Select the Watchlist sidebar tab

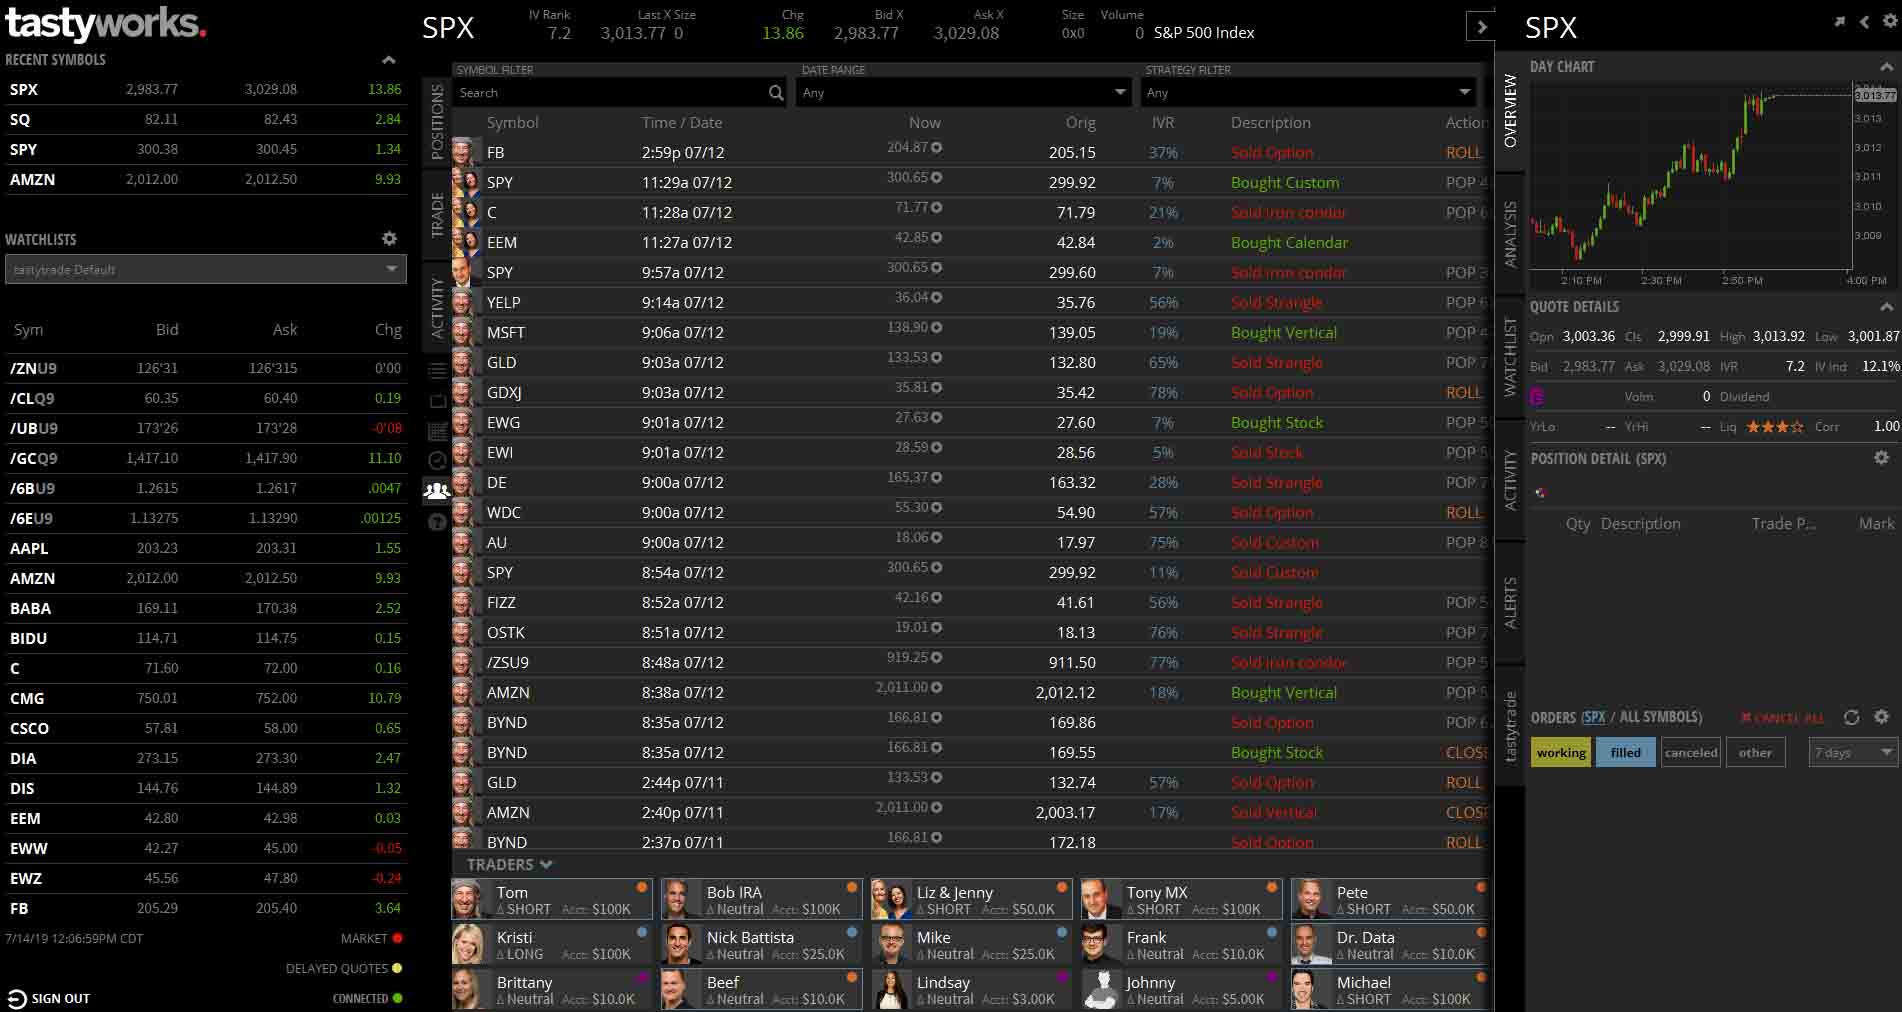[x=1510, y=357]
